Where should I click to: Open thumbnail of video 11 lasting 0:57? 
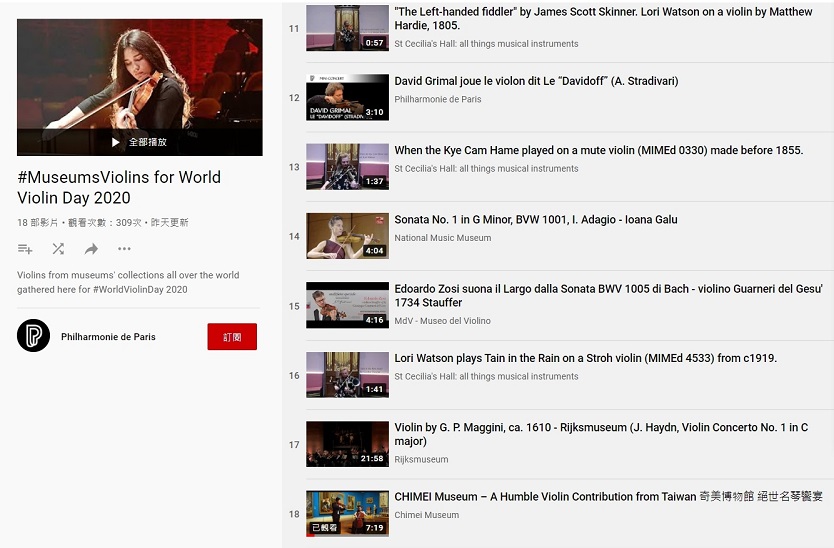coord(347,28)
